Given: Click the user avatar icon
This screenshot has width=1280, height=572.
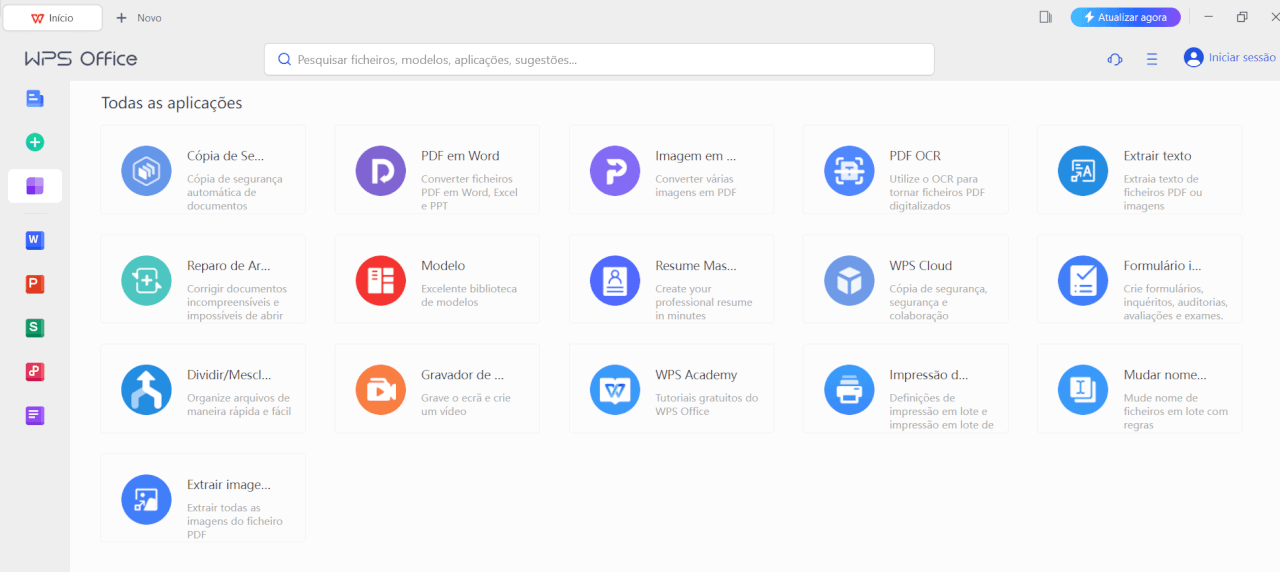Looking at the screenshot, I should tap(1193, 58).
